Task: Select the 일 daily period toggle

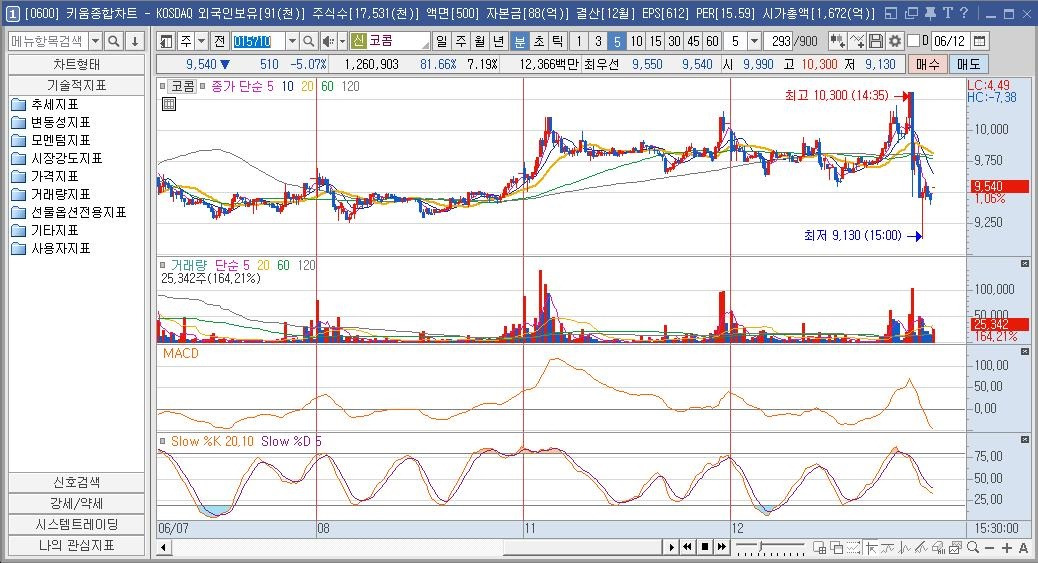Action: (x=442, y=41)
